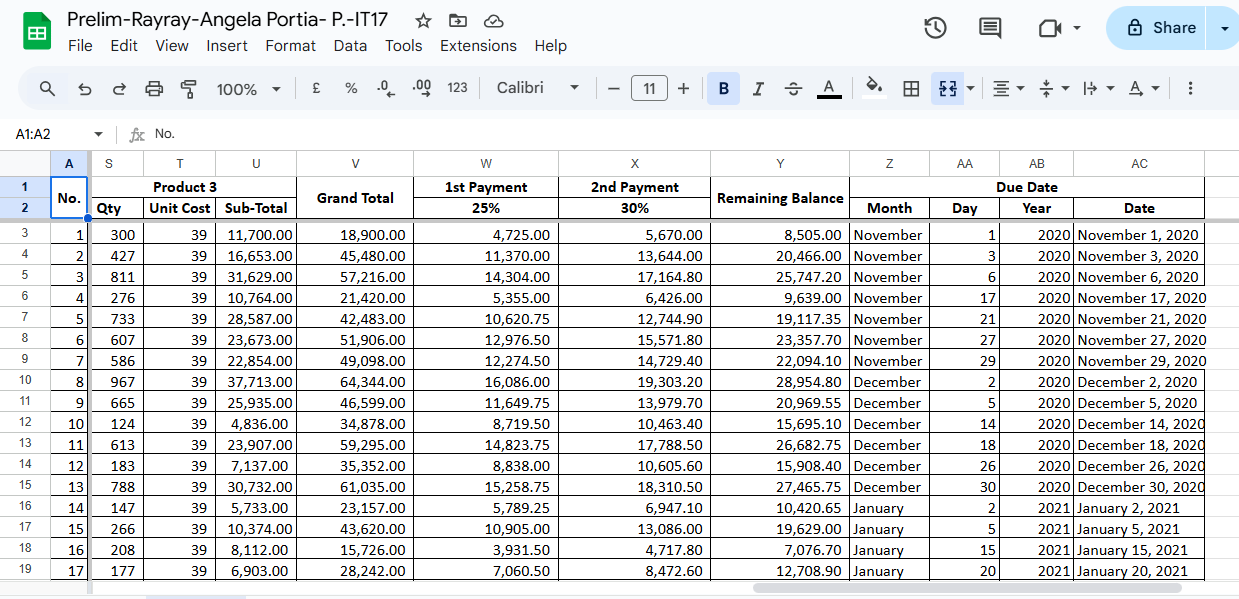The height and width of the screenshot is (599, 1239).
Task: Select the Paint format roller icon
Action: click(188, 89)
